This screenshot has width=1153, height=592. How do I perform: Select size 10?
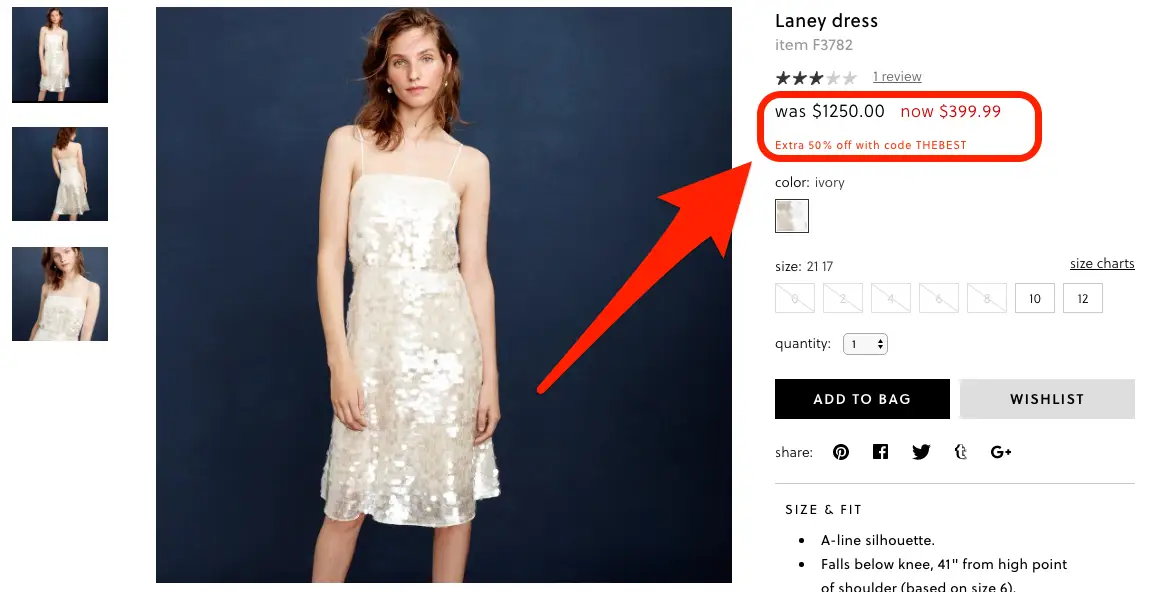click(1035, 299)
